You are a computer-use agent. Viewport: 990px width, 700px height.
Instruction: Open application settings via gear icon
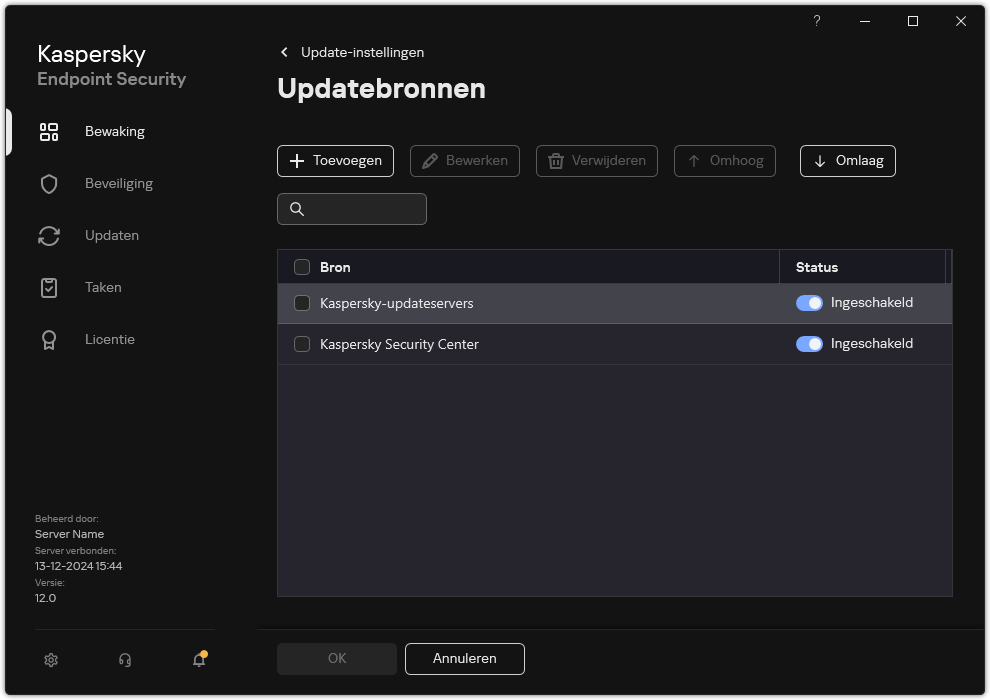pos(50,660)
